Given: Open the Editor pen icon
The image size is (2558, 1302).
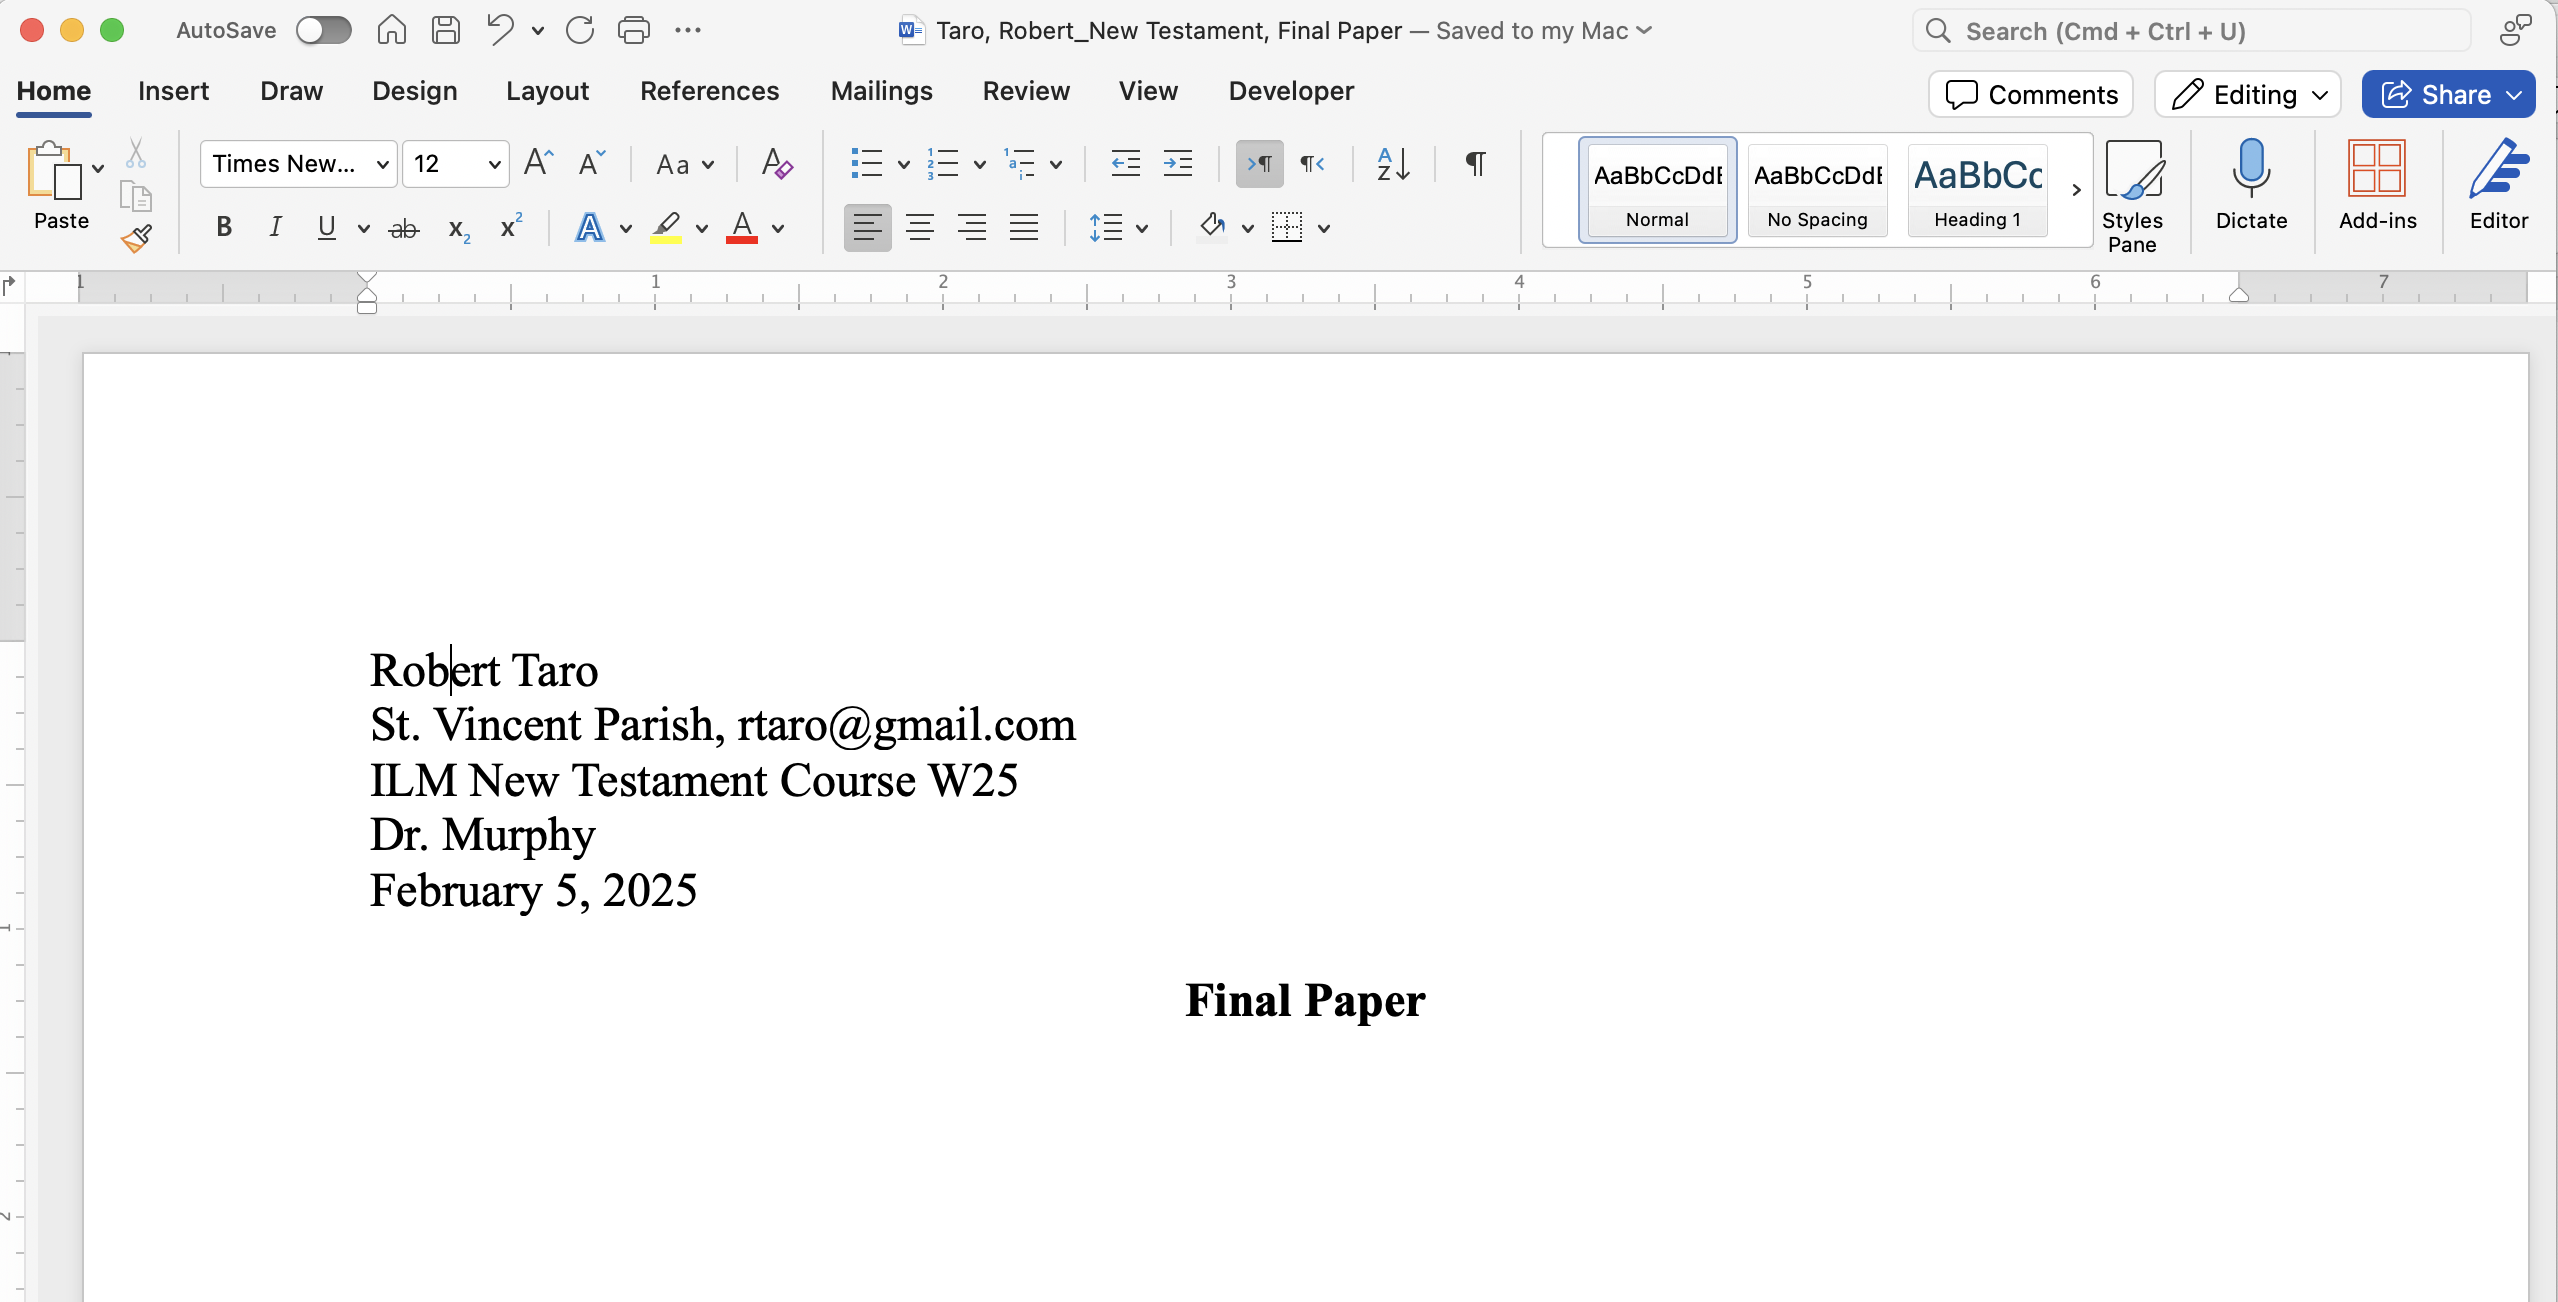Looking at the screenshot, I should 2498,185.
